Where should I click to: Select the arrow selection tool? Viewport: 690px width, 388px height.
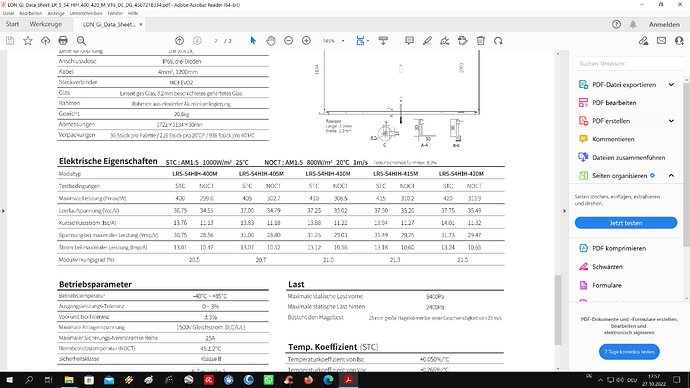pyautogui.click(x=253, y=41)
